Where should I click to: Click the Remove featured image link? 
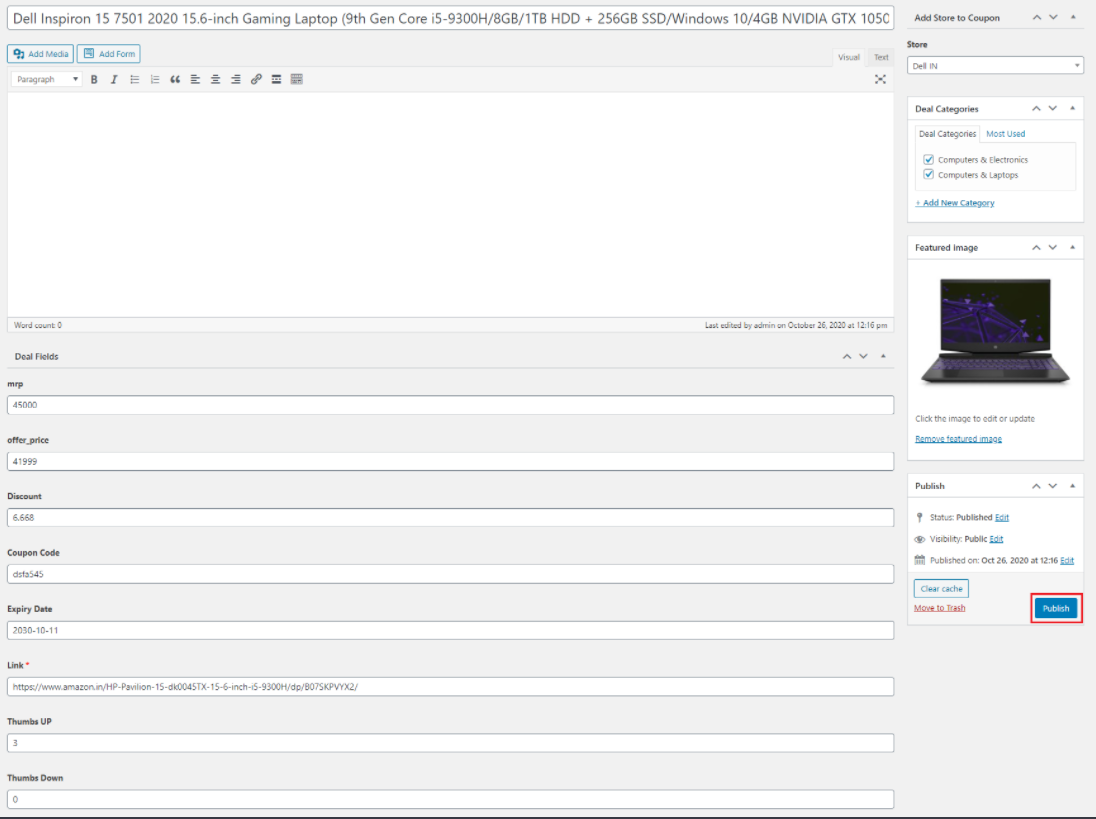click(x=958, y=439)
